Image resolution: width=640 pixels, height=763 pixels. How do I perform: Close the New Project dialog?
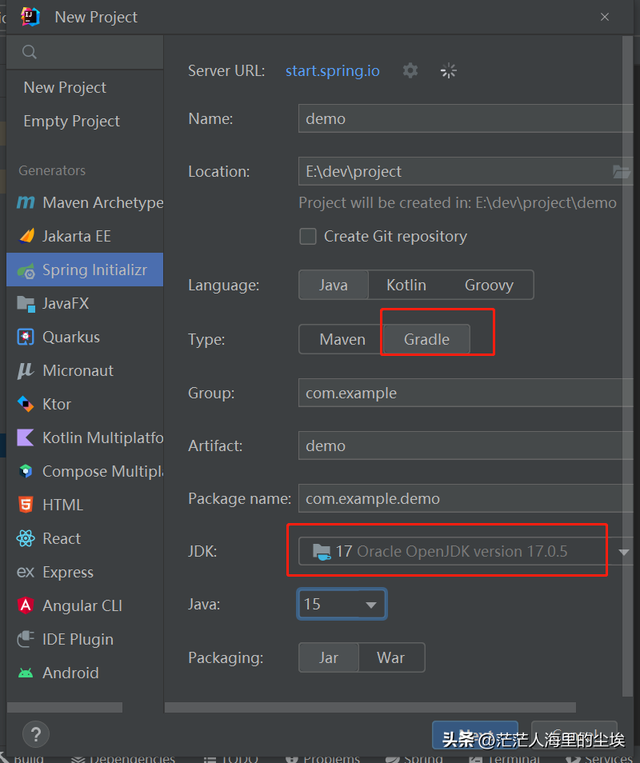(604, 17)
